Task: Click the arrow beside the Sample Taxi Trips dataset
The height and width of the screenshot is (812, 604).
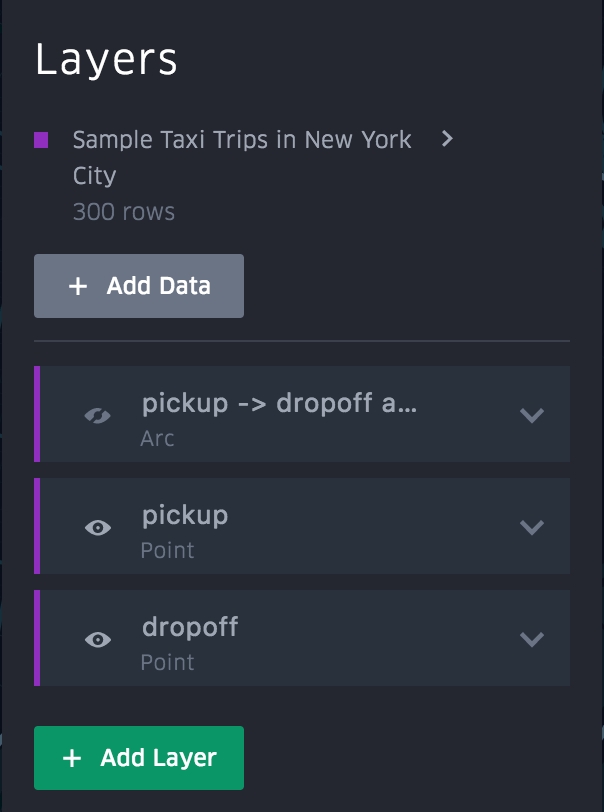Action: coord(447,139)
